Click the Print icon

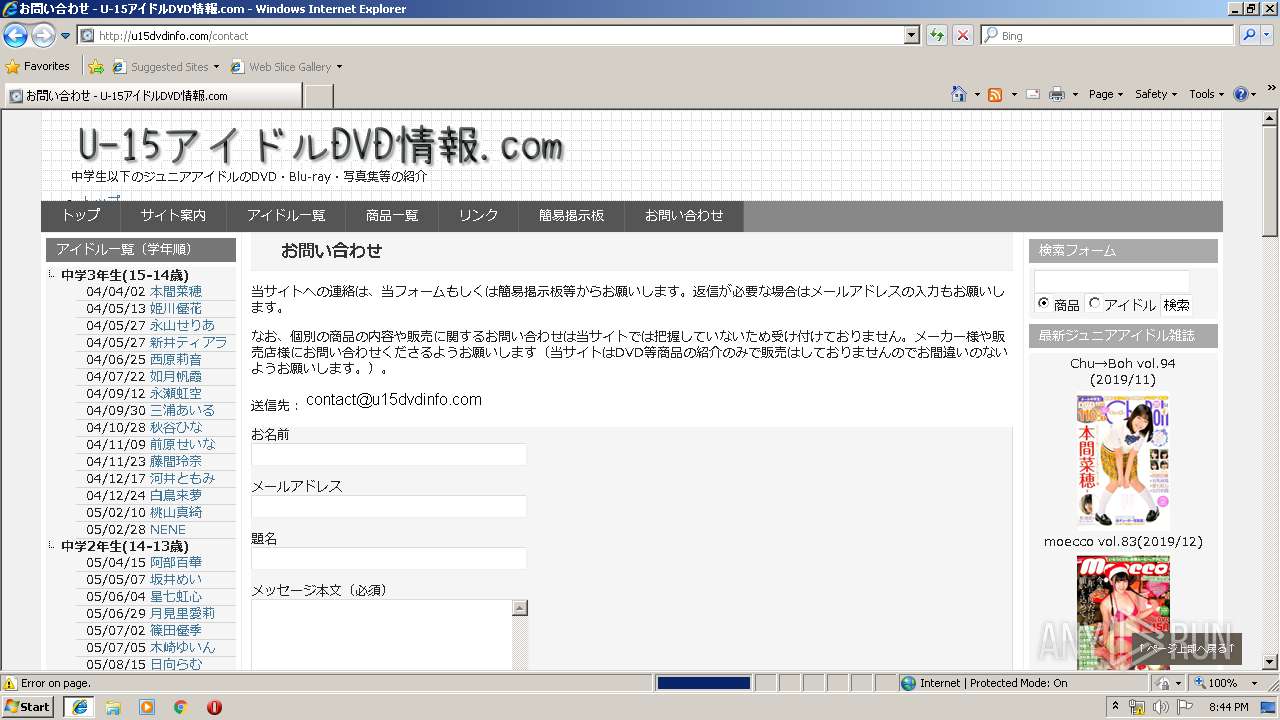coord(1058,94)
